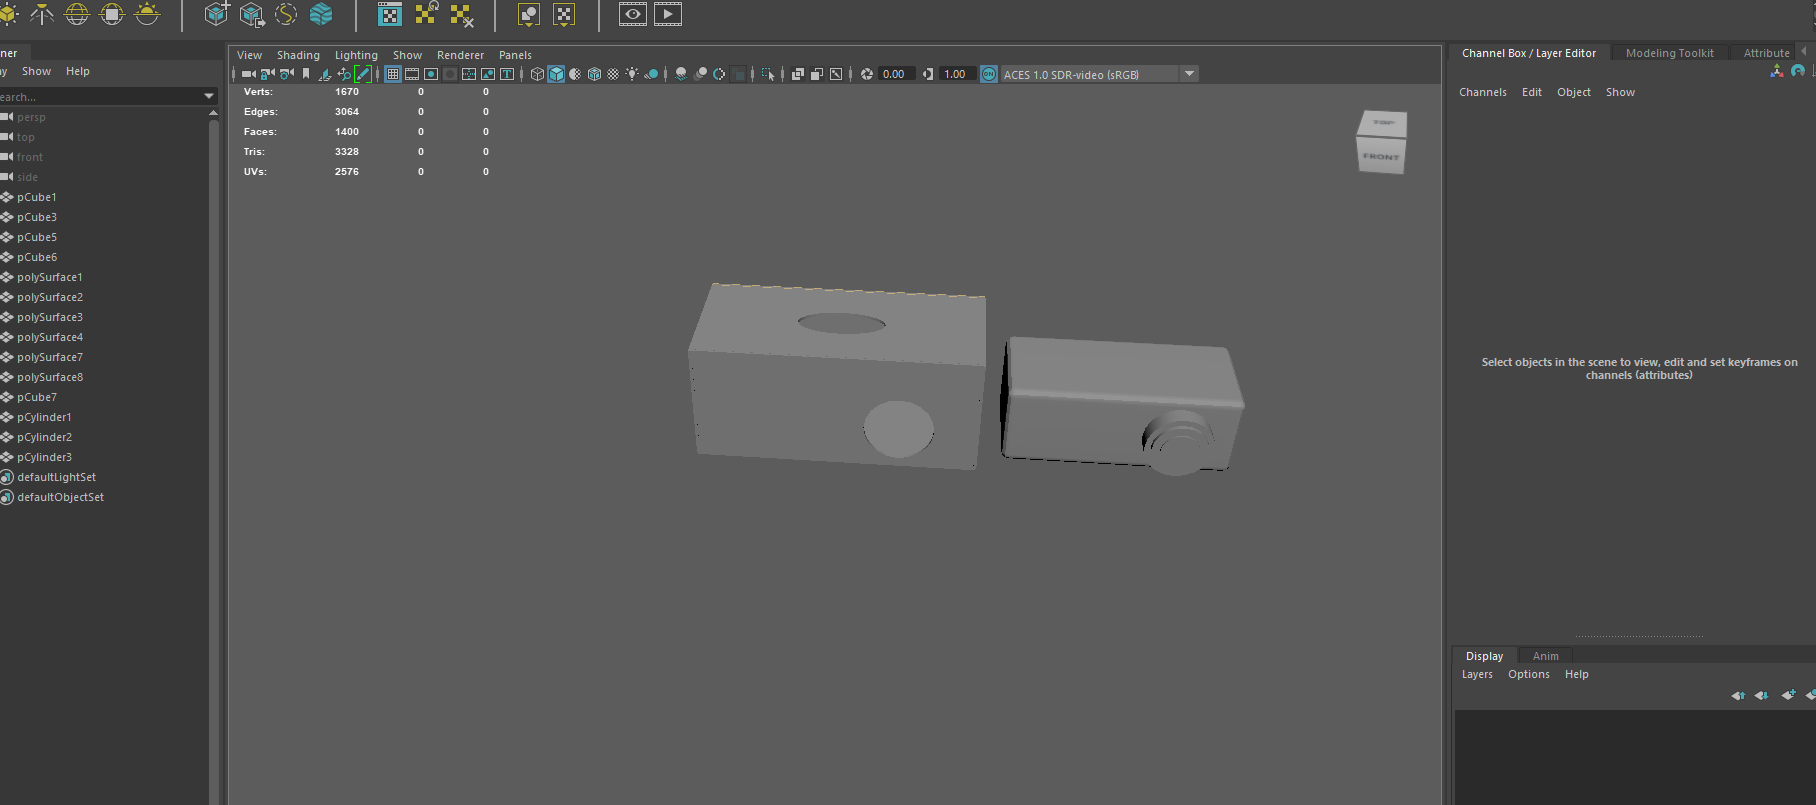Click the cube with plus shelf icon
1816x805 pixels.
click(x=216, y=14)
